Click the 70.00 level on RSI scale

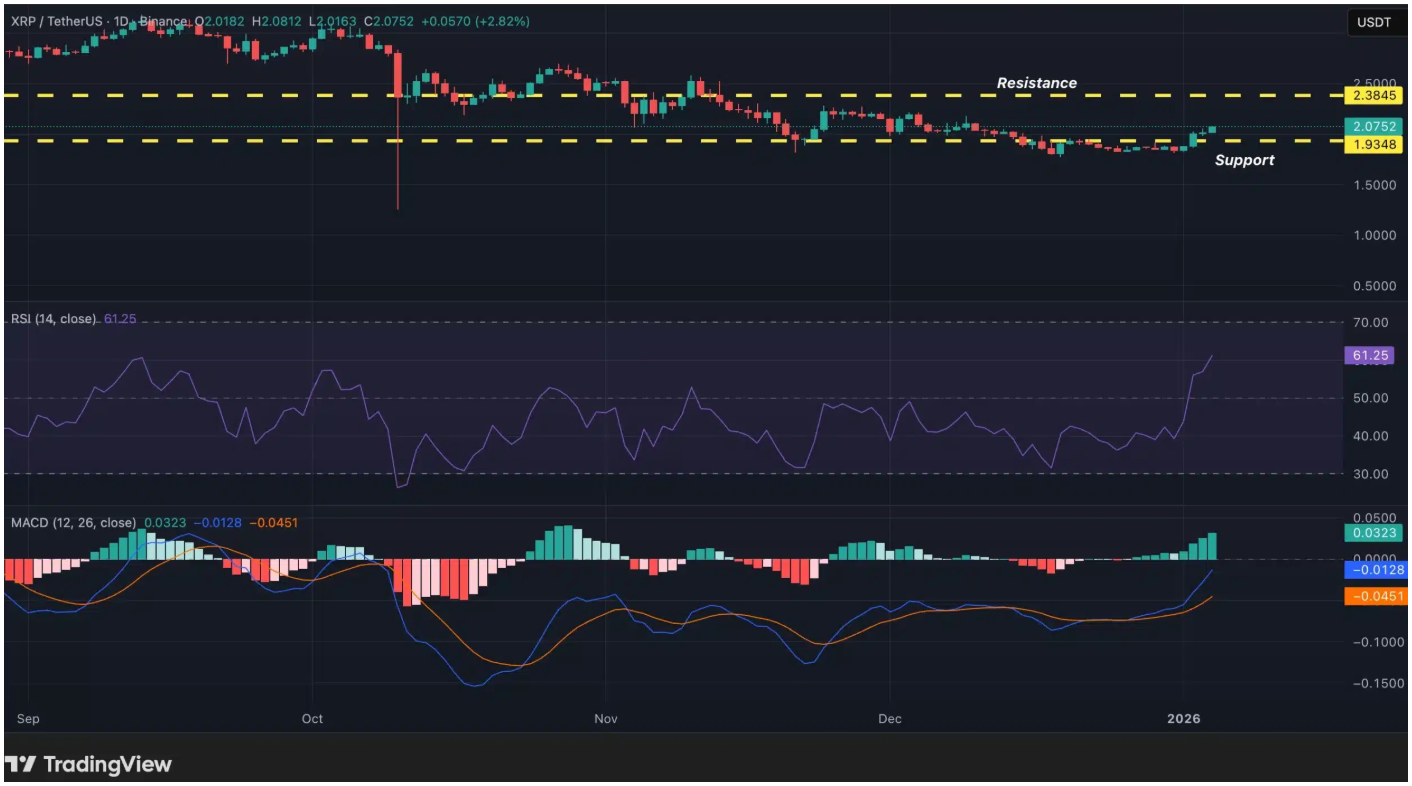(x=1371, y=322)
